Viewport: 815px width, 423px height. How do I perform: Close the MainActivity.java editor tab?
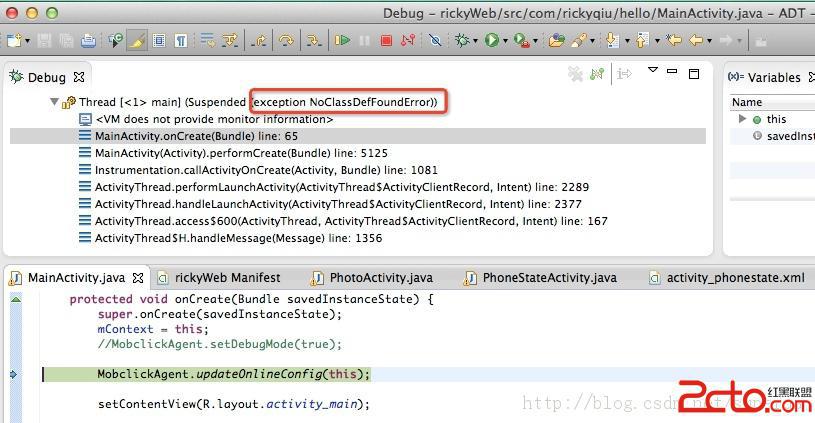tap(138, 278)
